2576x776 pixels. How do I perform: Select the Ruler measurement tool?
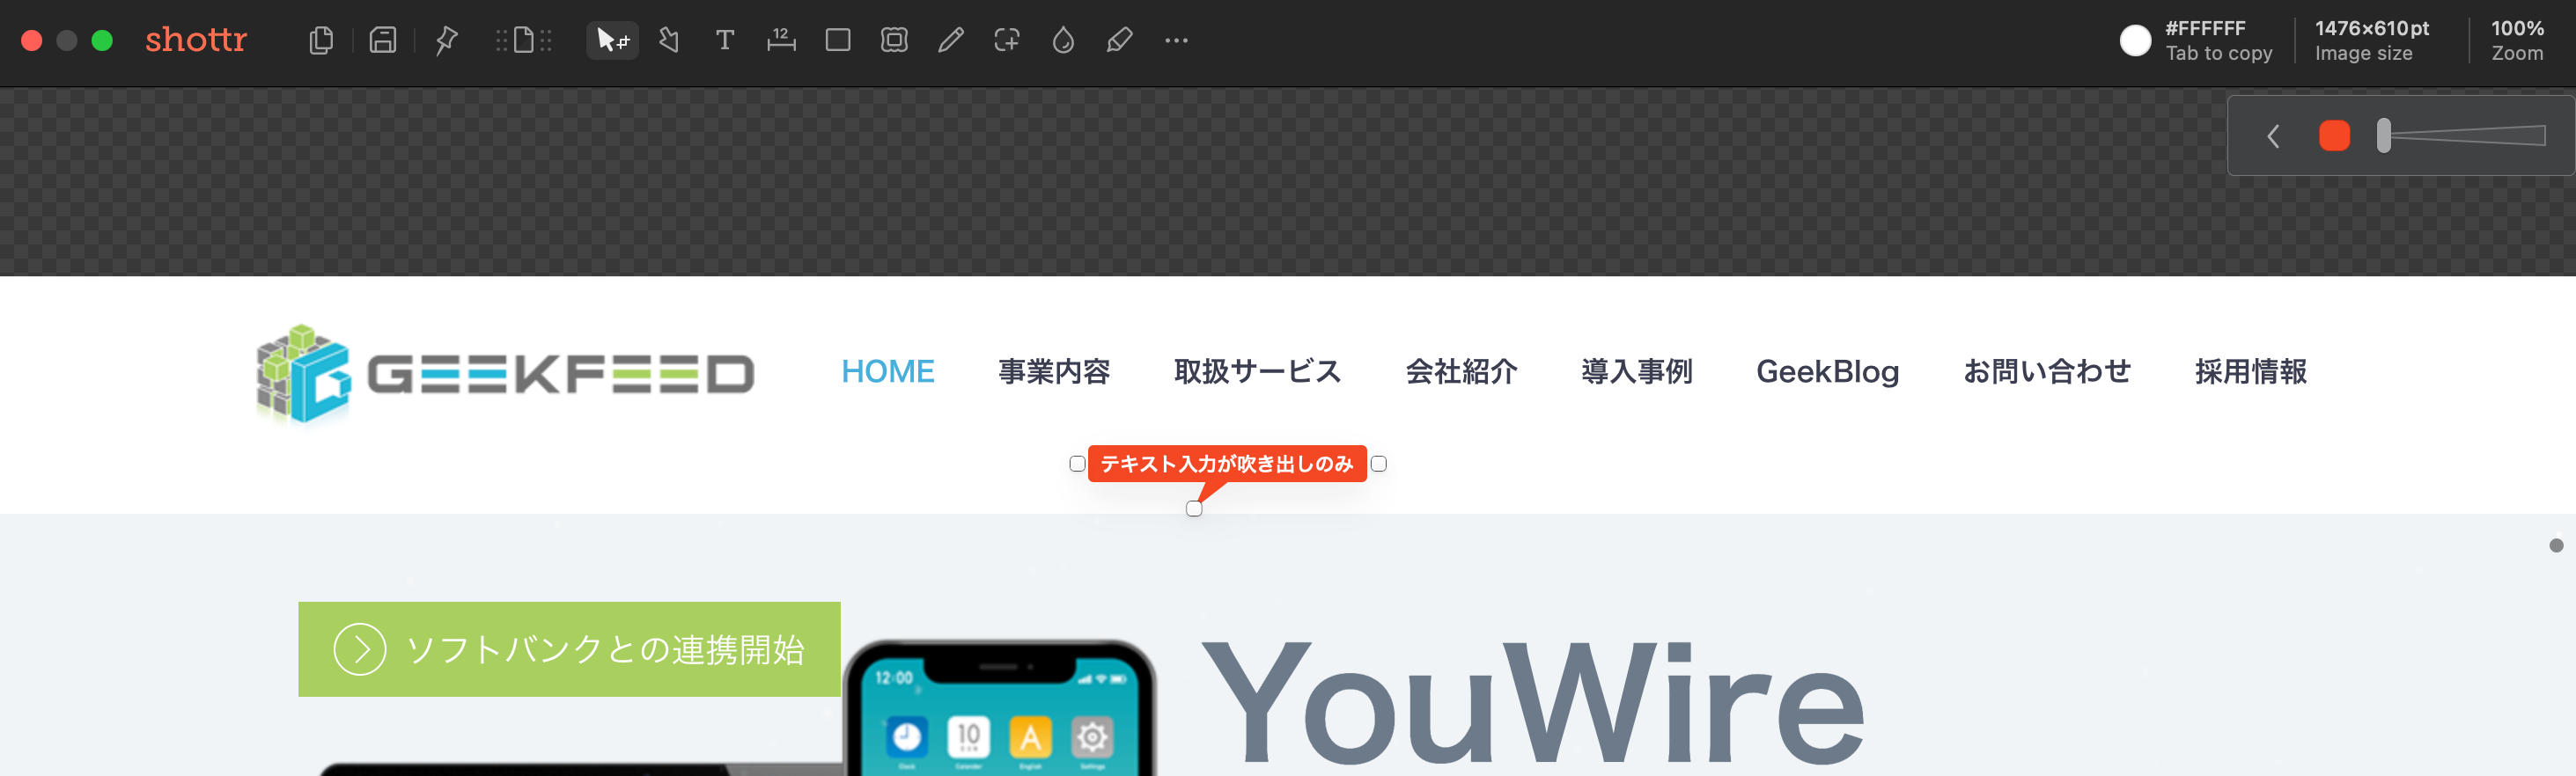click(x=781, y=40)
